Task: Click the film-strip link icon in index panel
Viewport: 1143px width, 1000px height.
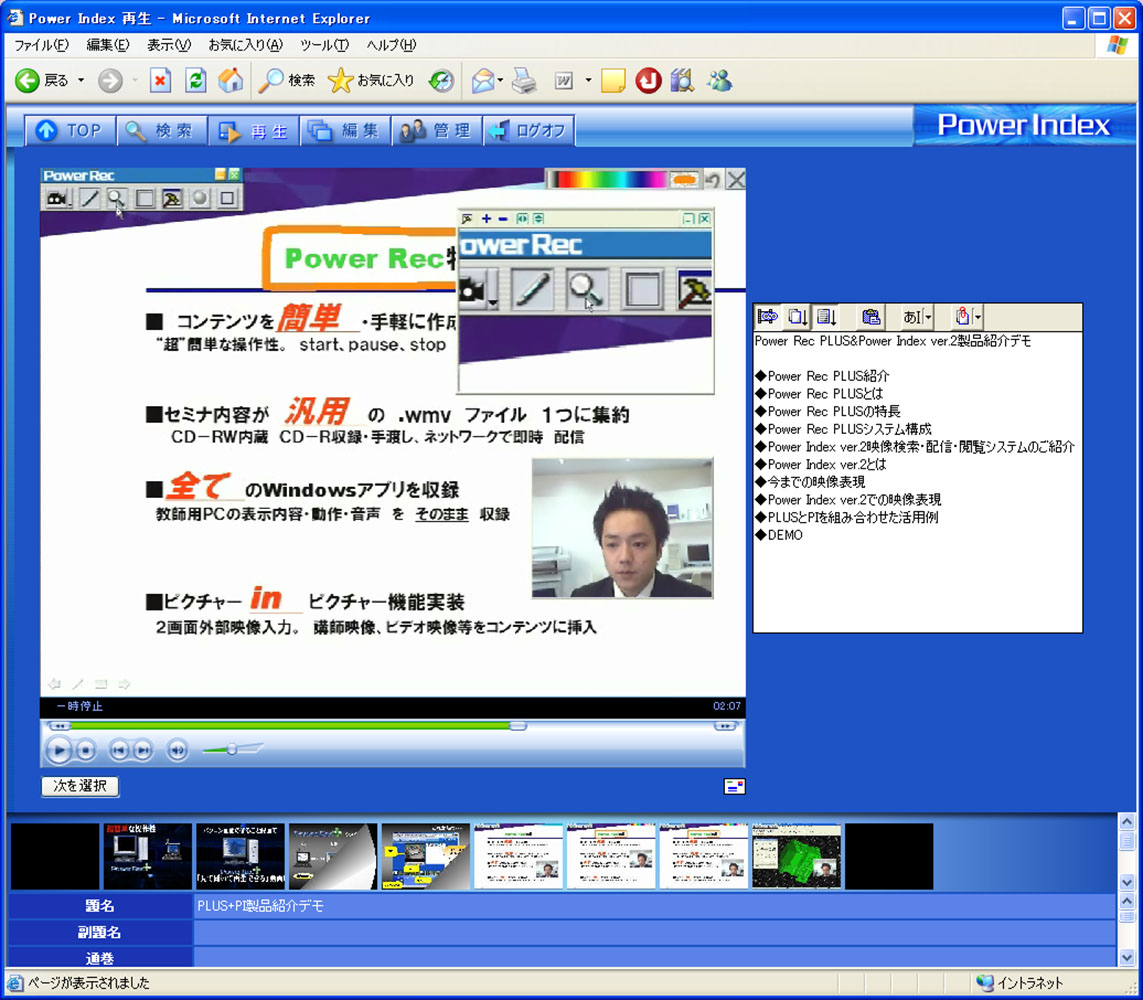Action: click(x=768, y=316)
